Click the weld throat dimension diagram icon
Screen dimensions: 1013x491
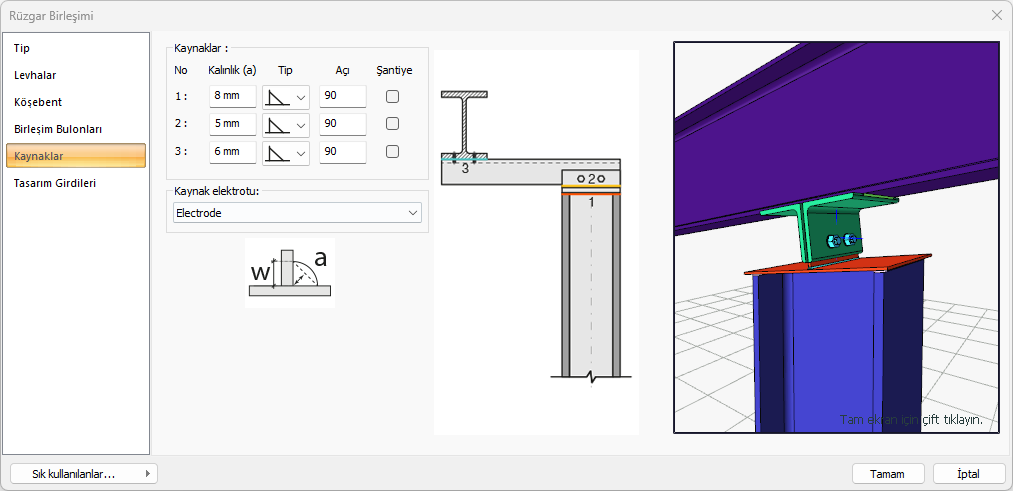(x=288, y=272)
